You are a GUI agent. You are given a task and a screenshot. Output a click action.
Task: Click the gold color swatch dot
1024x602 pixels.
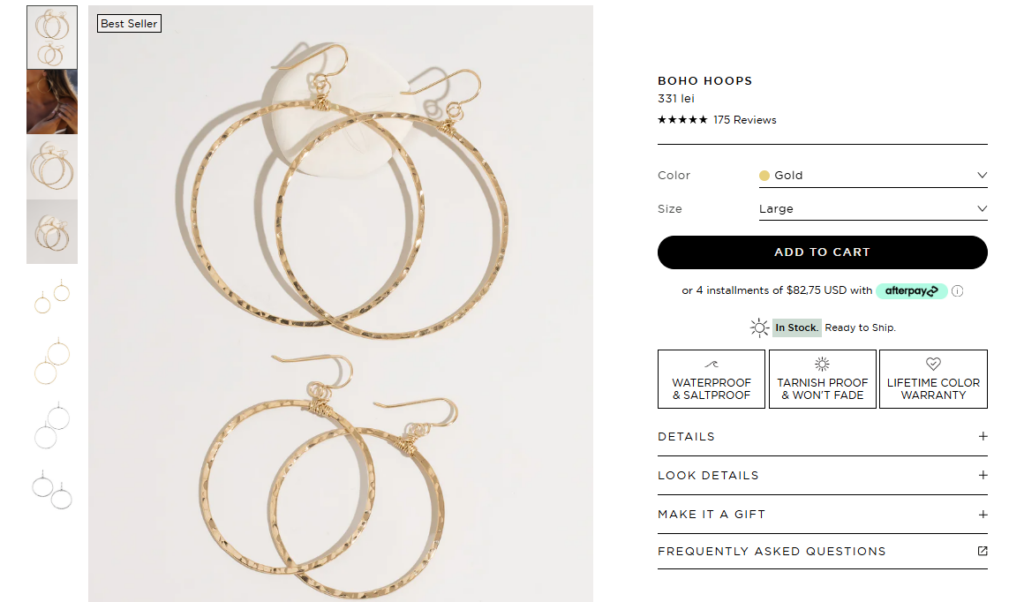[764, 175]
